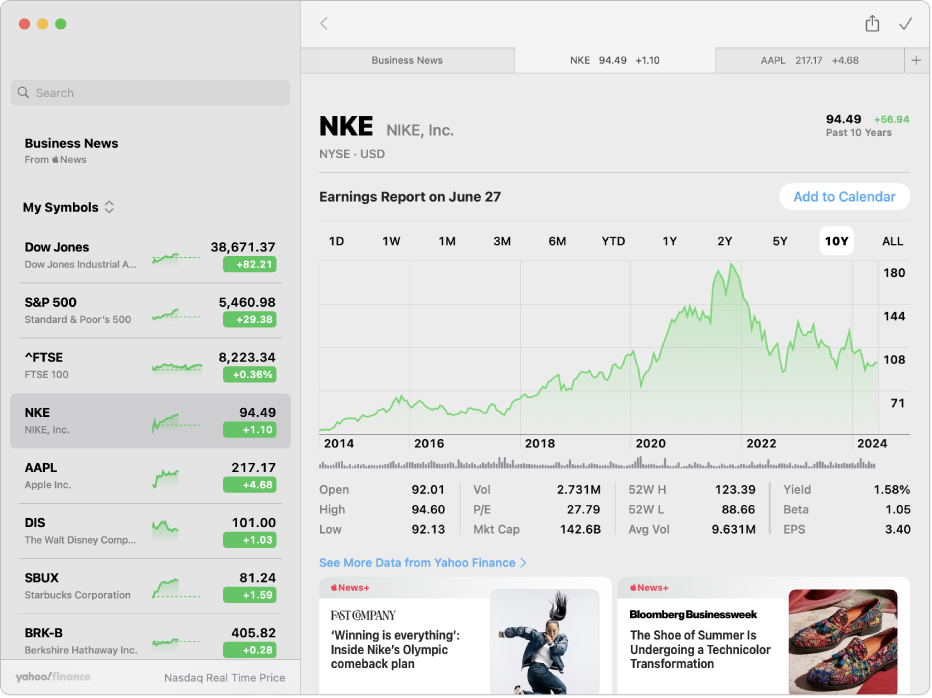Select the 1M chart range
The width and height of the screenshot is (932, 698).
point(447,241)
